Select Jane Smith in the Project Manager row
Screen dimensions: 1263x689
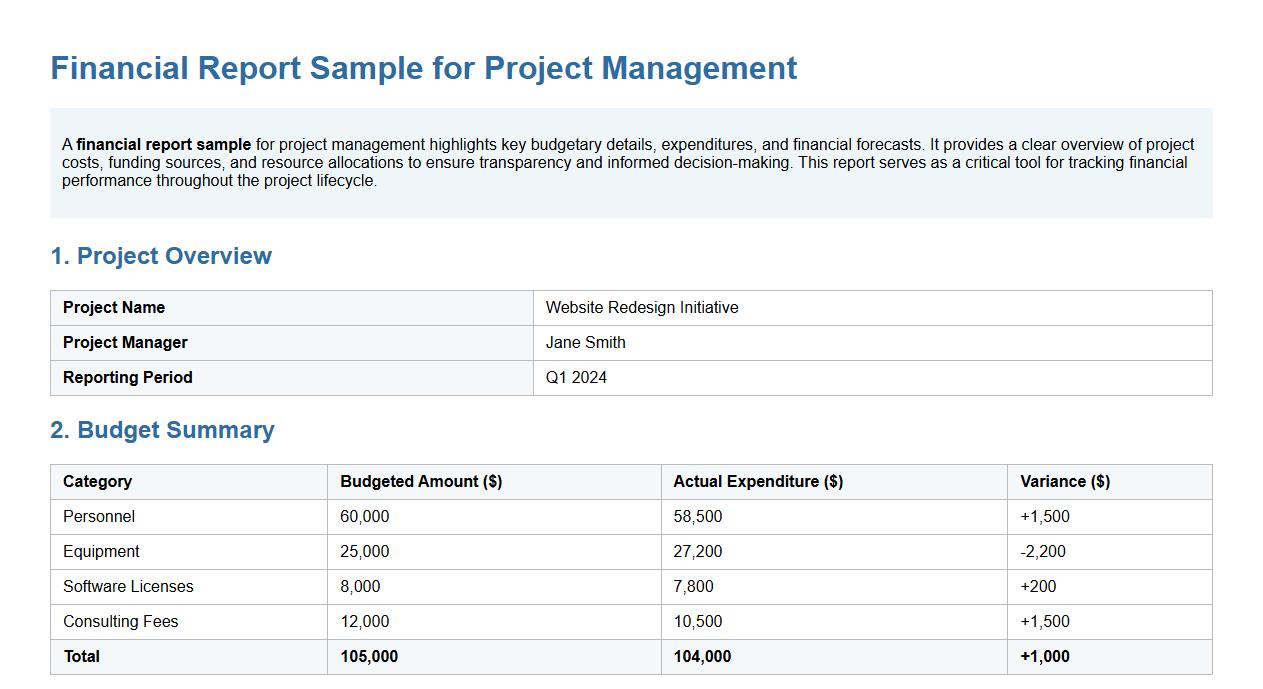coord(585,342)
